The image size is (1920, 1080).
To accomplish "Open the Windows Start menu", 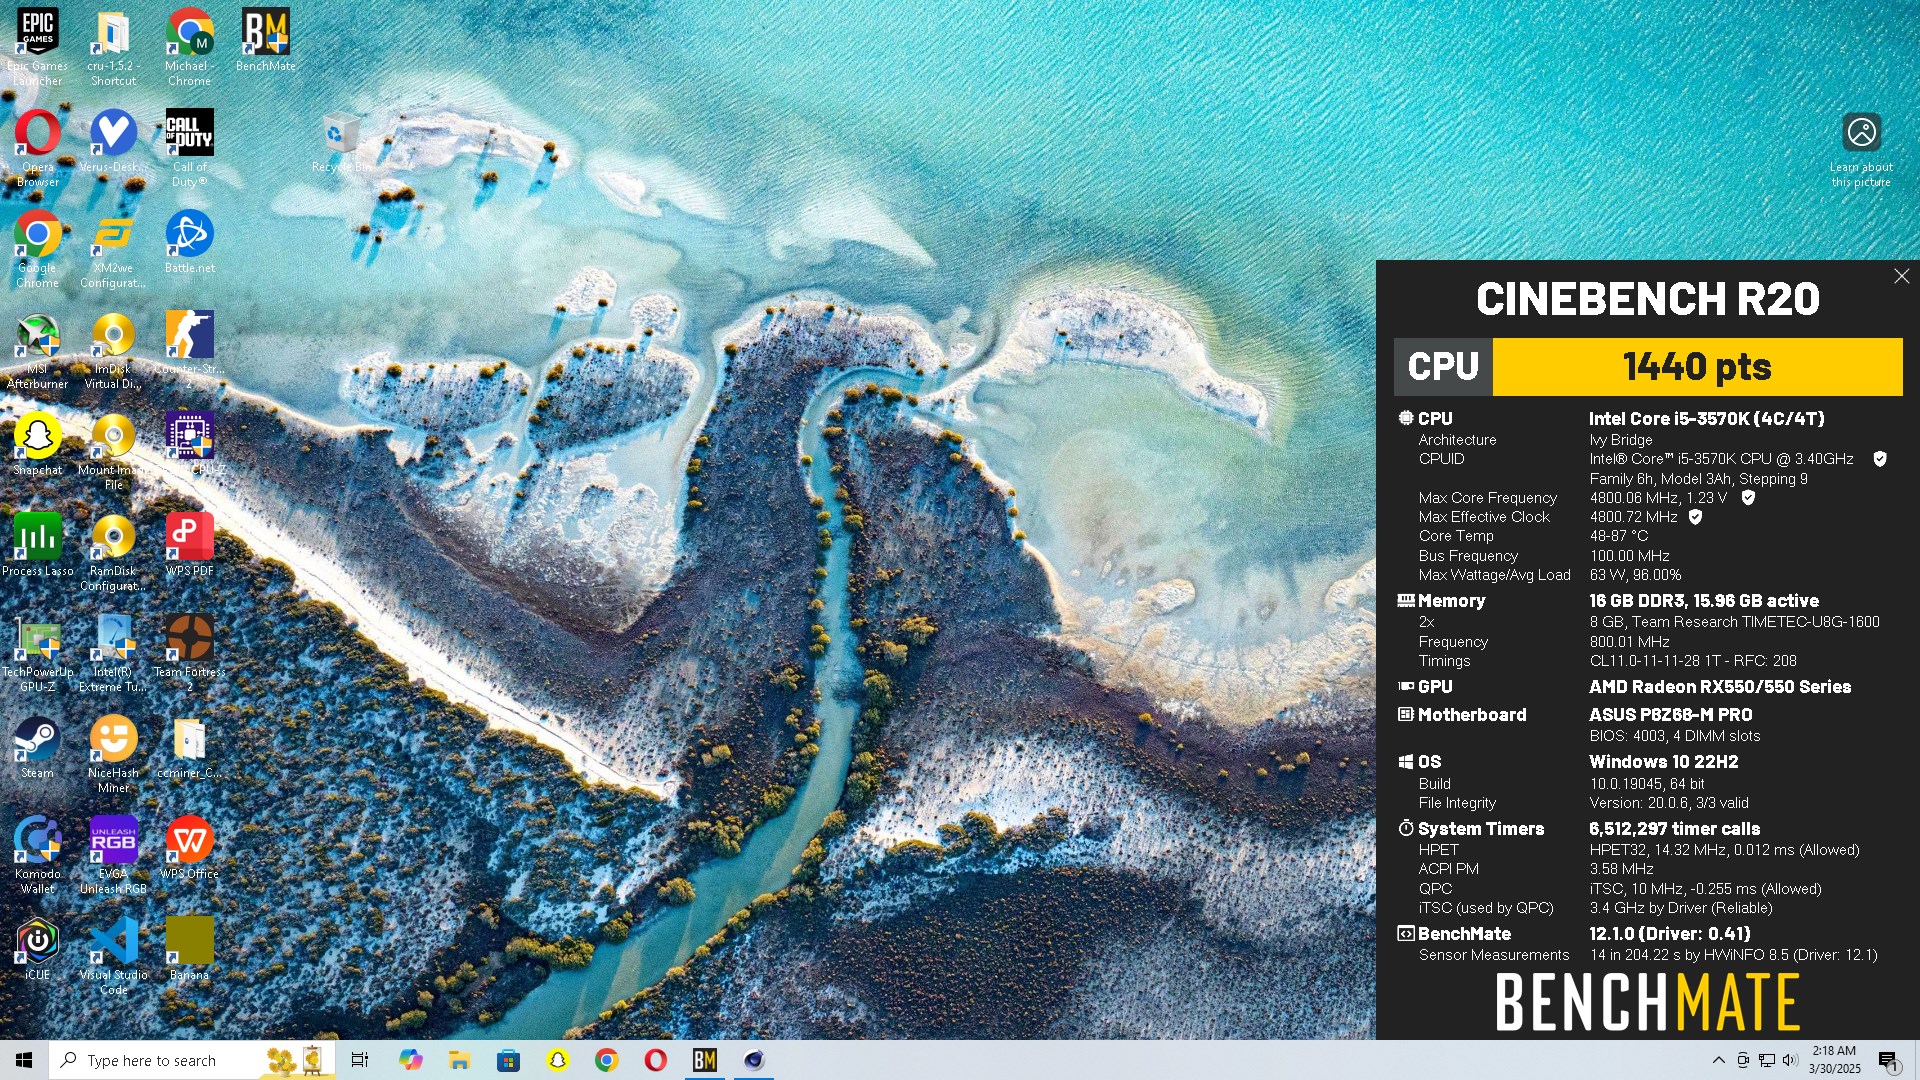I will 24,1060.
